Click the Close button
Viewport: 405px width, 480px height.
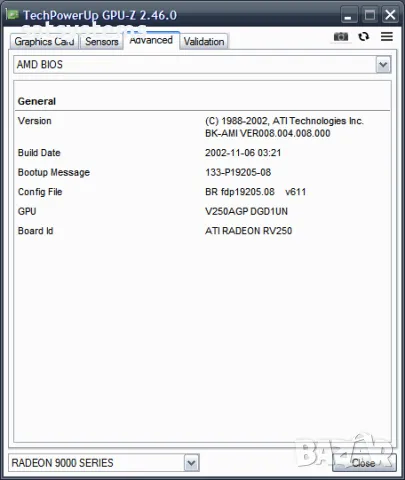[x=364, y=463]
